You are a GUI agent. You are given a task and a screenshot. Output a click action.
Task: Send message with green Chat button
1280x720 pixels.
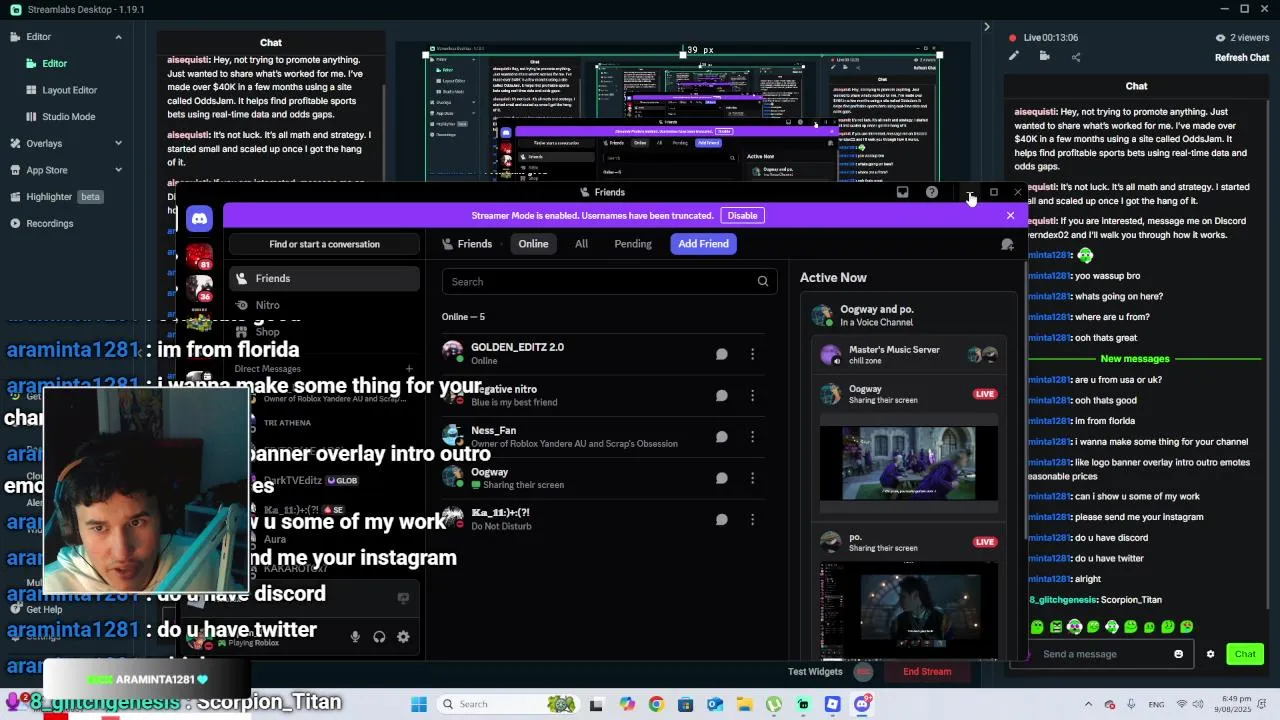[x=1245, y=654]
